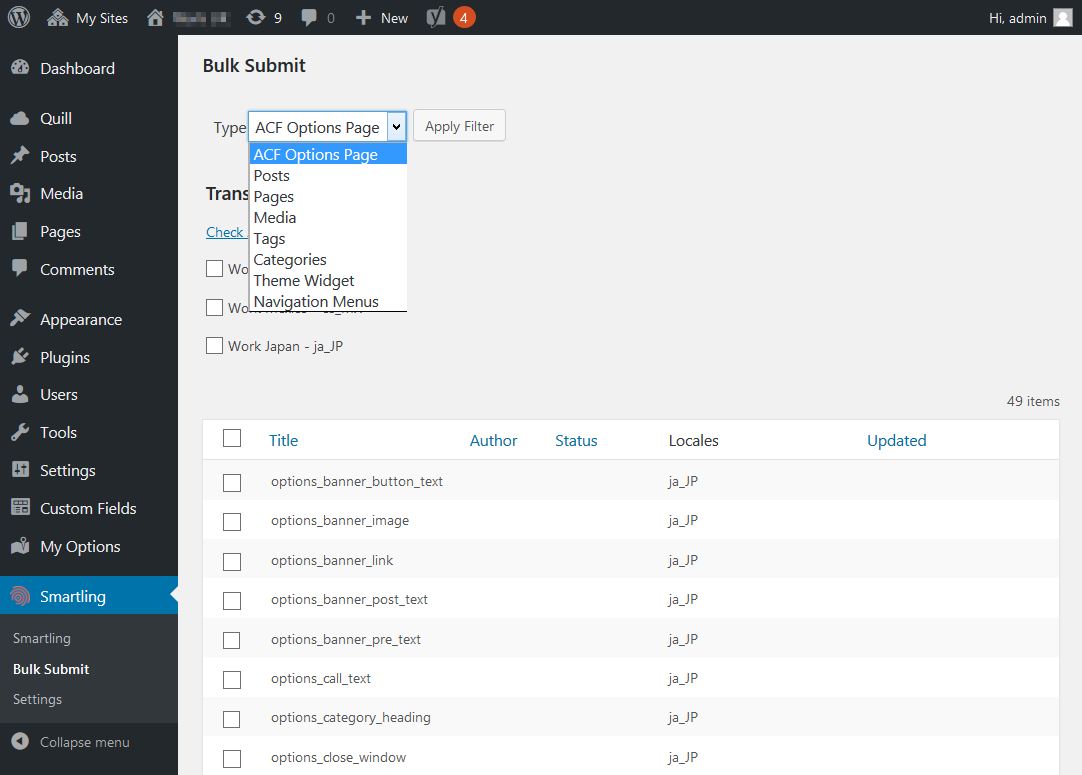Check the options_banner_image row checkbox
The image size is (1082, 775).
tap(232, 522)
